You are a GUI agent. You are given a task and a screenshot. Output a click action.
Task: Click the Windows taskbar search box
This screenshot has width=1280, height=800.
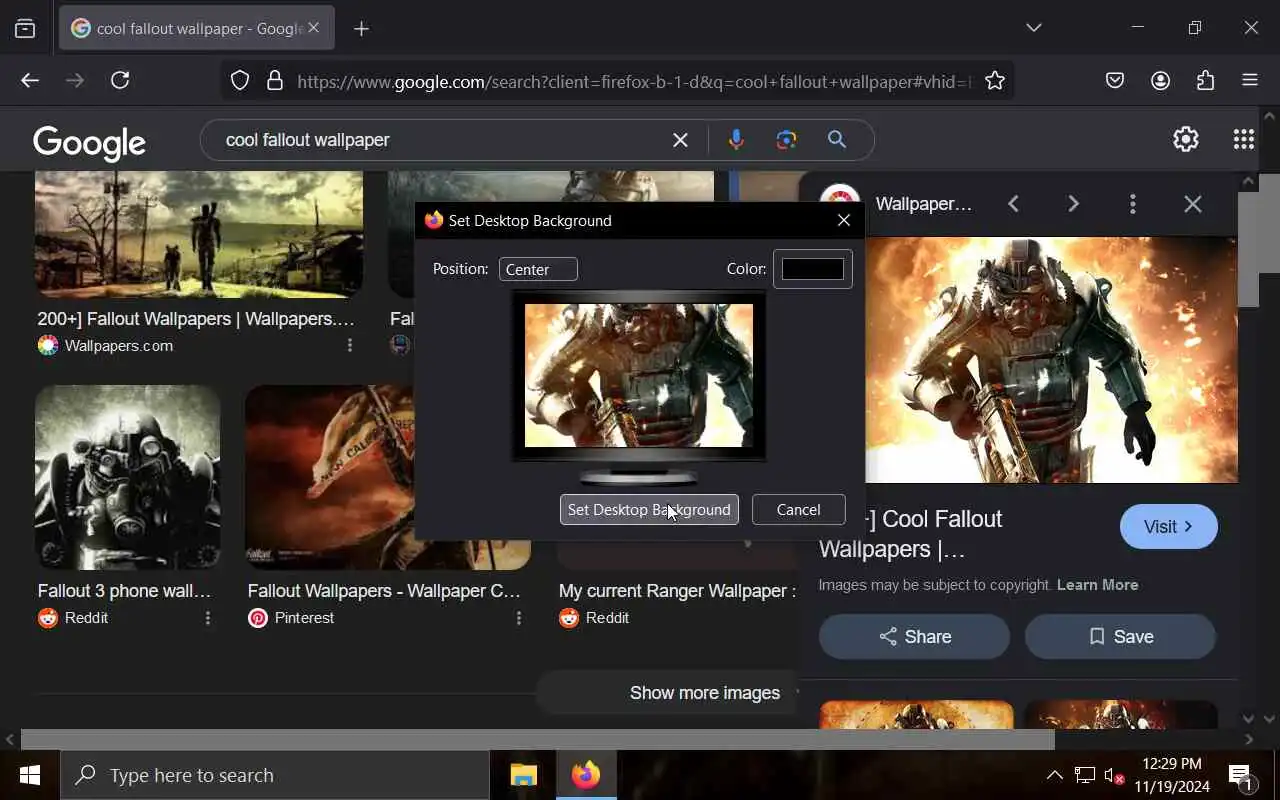[275, 775]
